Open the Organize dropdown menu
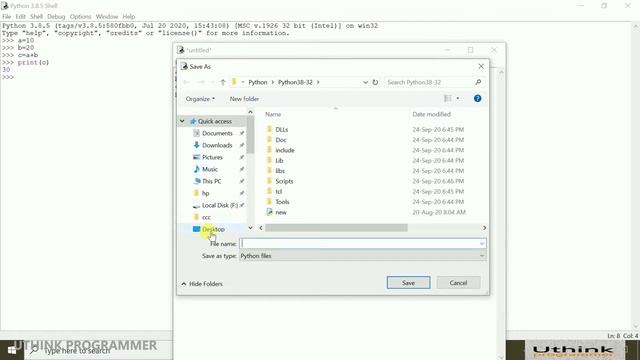 200,99
